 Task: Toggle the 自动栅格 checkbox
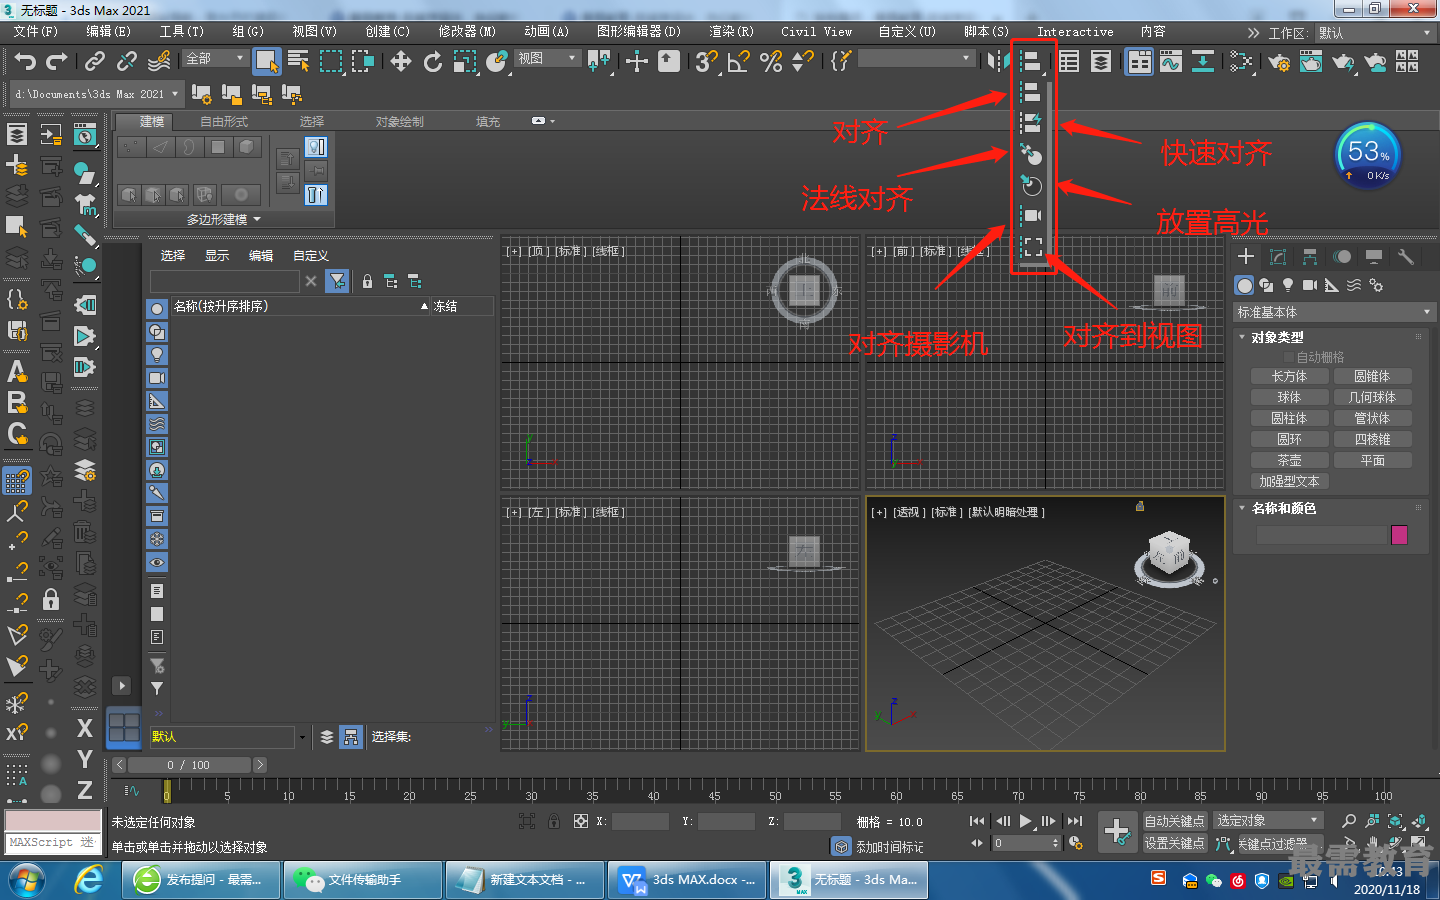1289,357
